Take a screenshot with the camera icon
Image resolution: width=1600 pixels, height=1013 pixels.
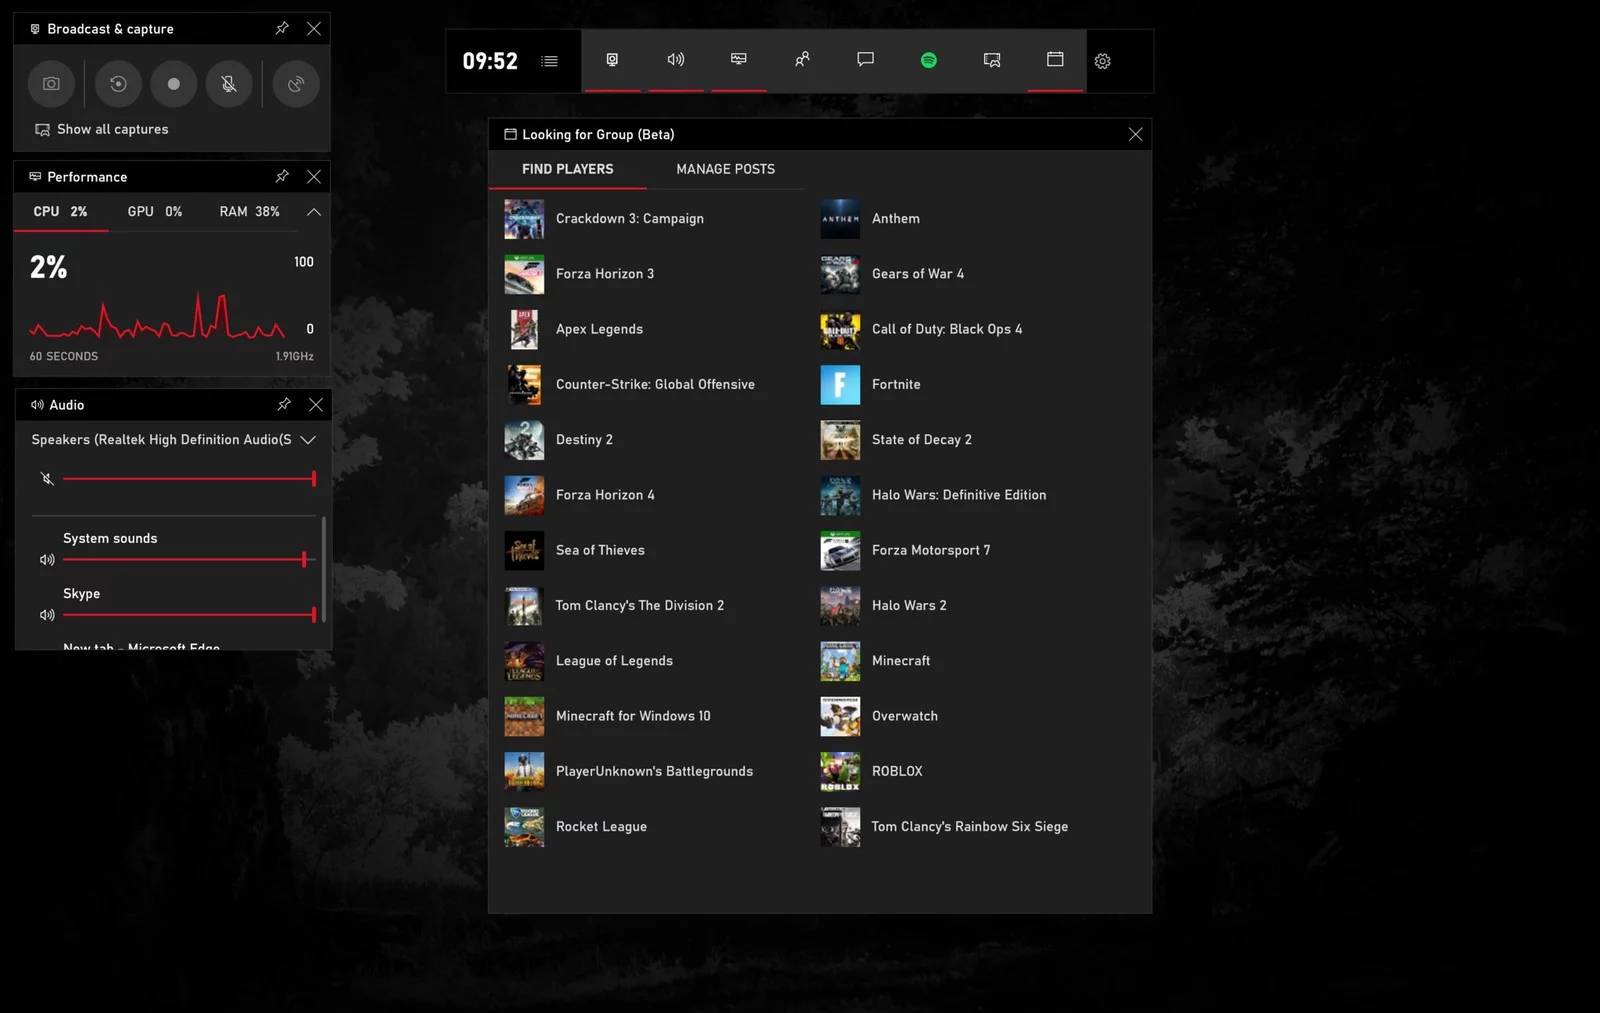click(x=51, y=84)
